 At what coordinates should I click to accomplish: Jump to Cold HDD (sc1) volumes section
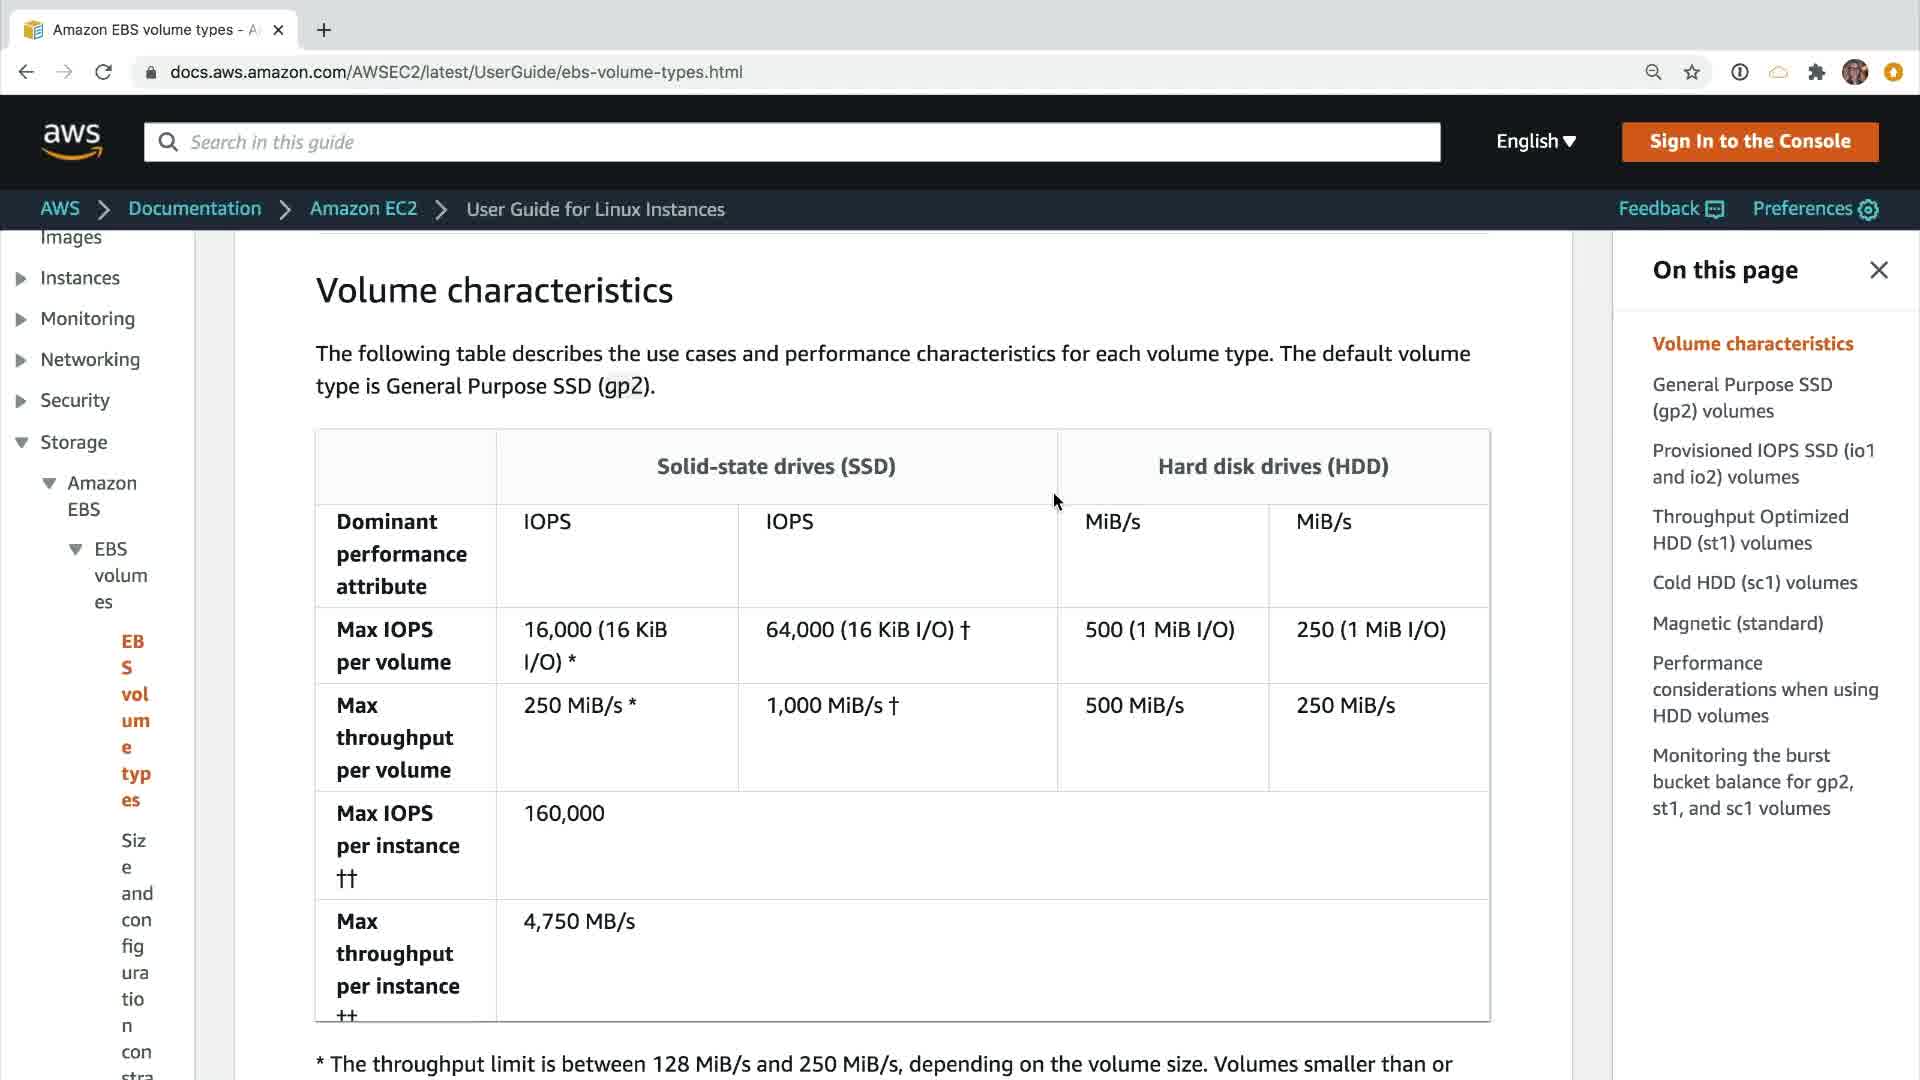(1754, 583)
